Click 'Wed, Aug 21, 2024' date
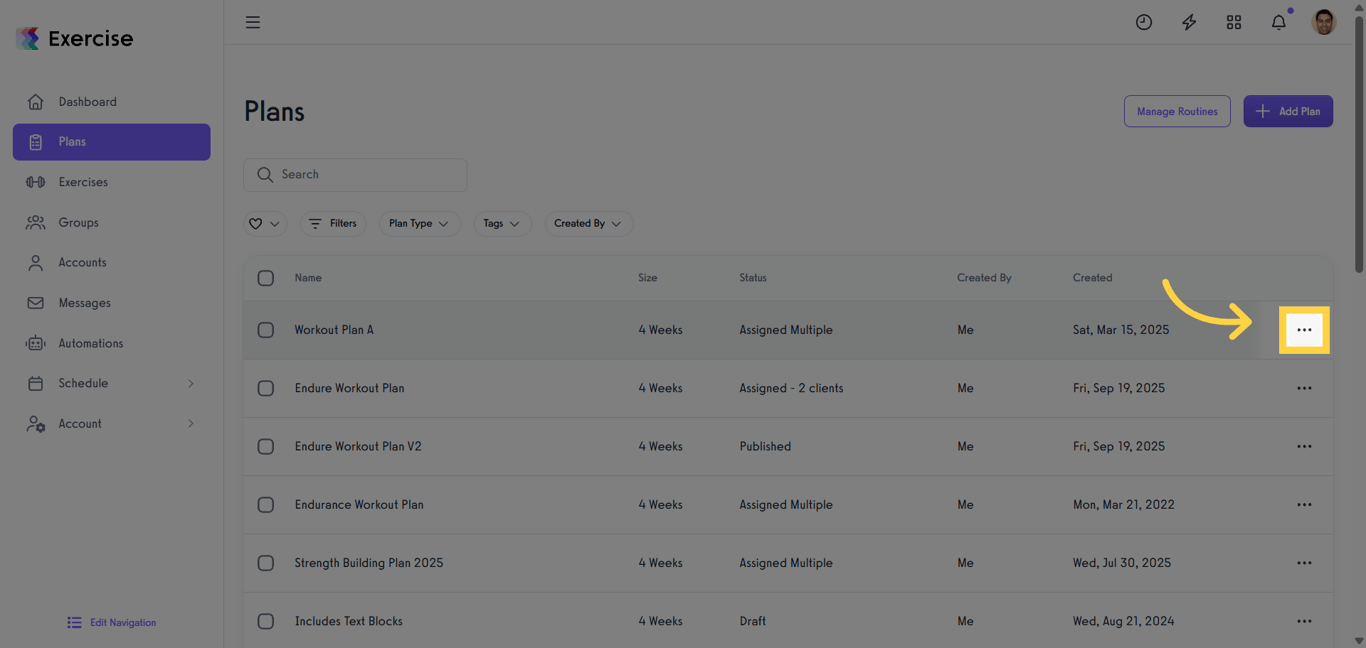 click(1123, 621)
